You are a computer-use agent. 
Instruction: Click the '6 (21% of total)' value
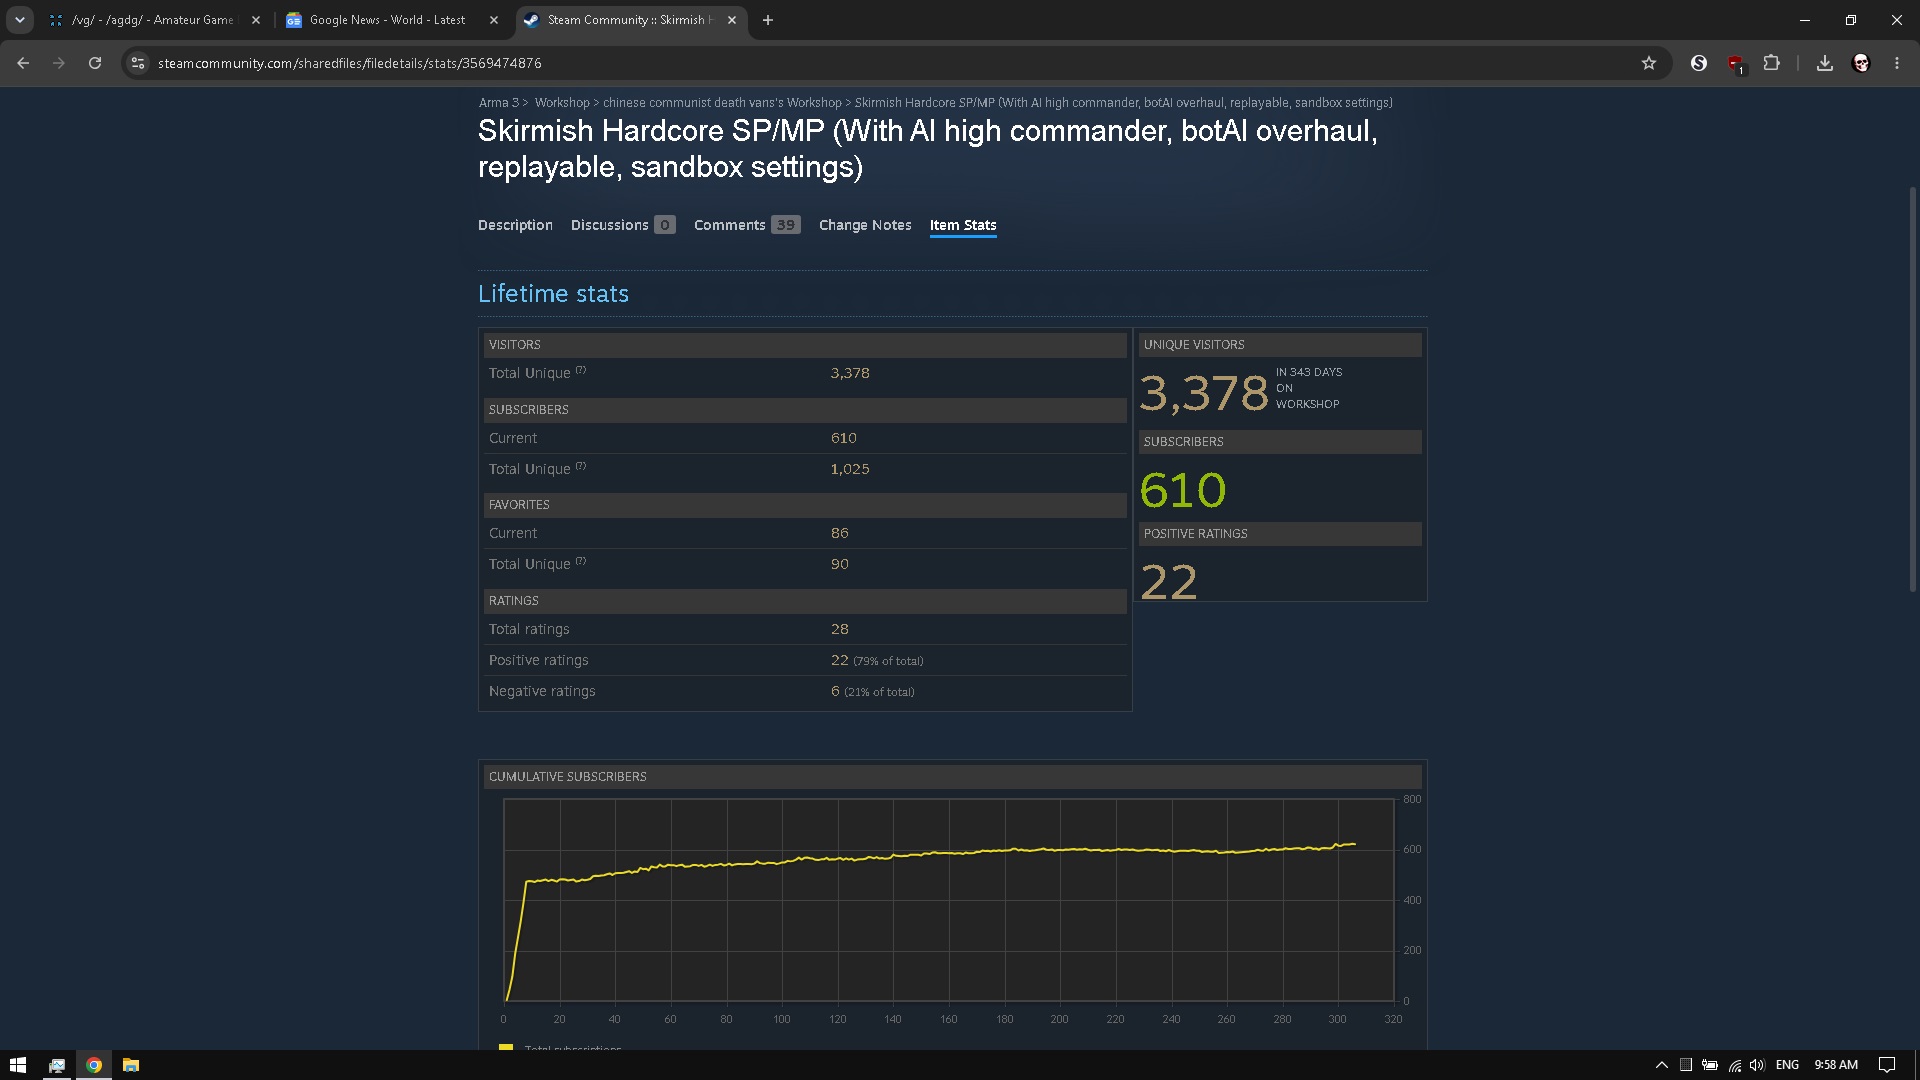pyautogui.click(x=873, y=691)
